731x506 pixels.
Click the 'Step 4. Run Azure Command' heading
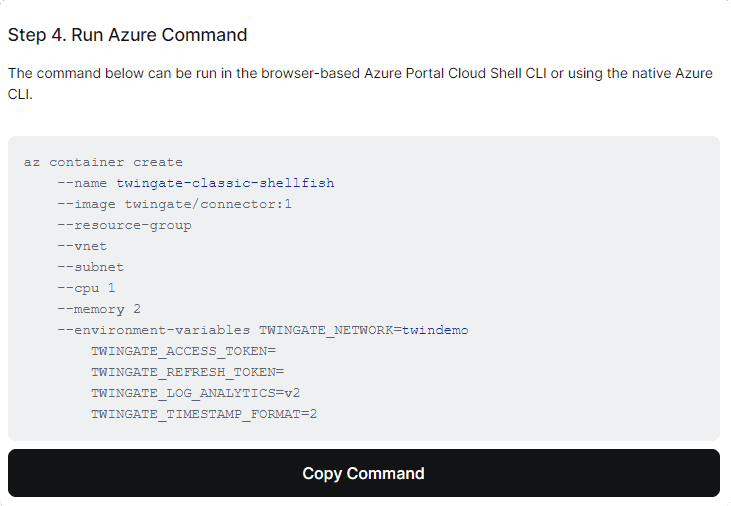click(x=127, y=35)
